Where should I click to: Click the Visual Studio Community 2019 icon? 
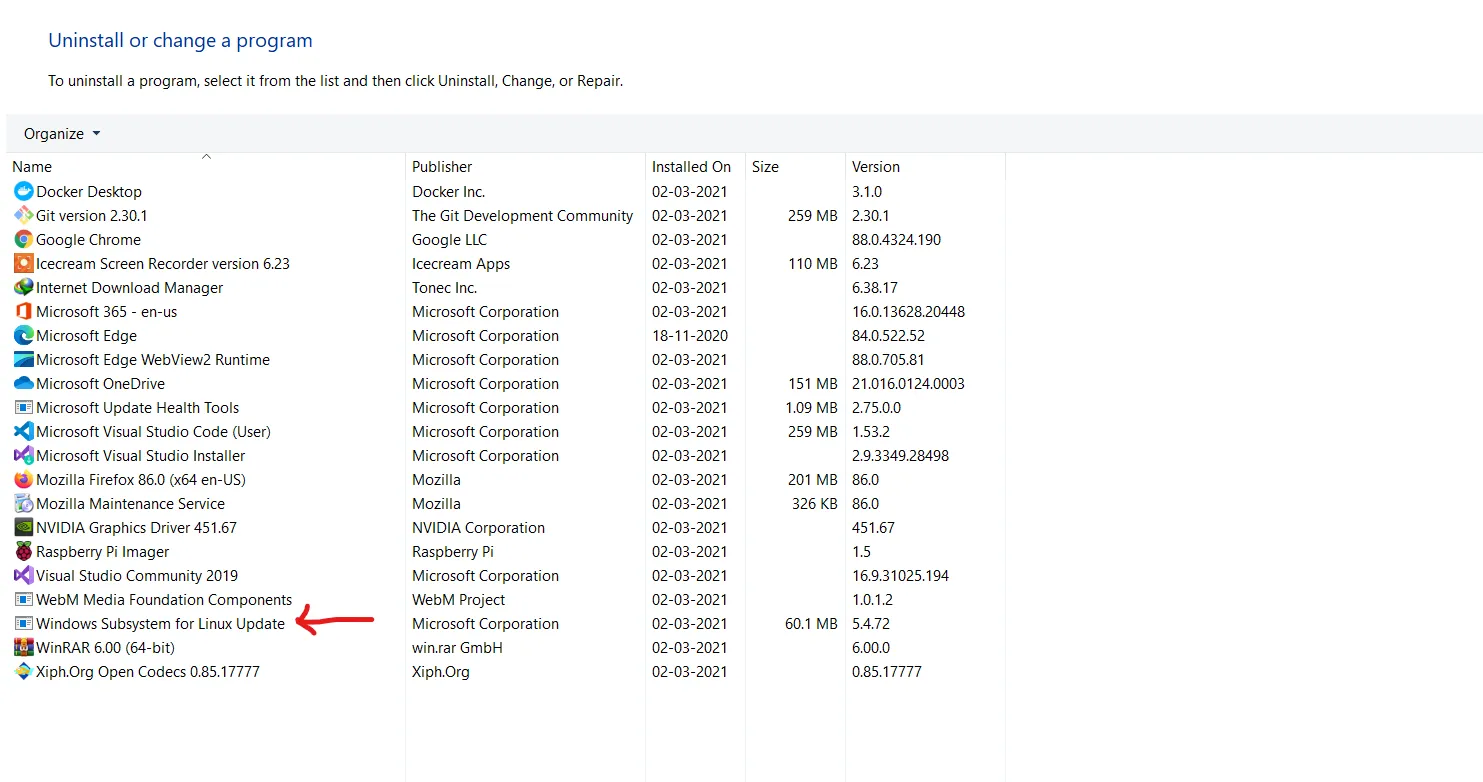23,575
